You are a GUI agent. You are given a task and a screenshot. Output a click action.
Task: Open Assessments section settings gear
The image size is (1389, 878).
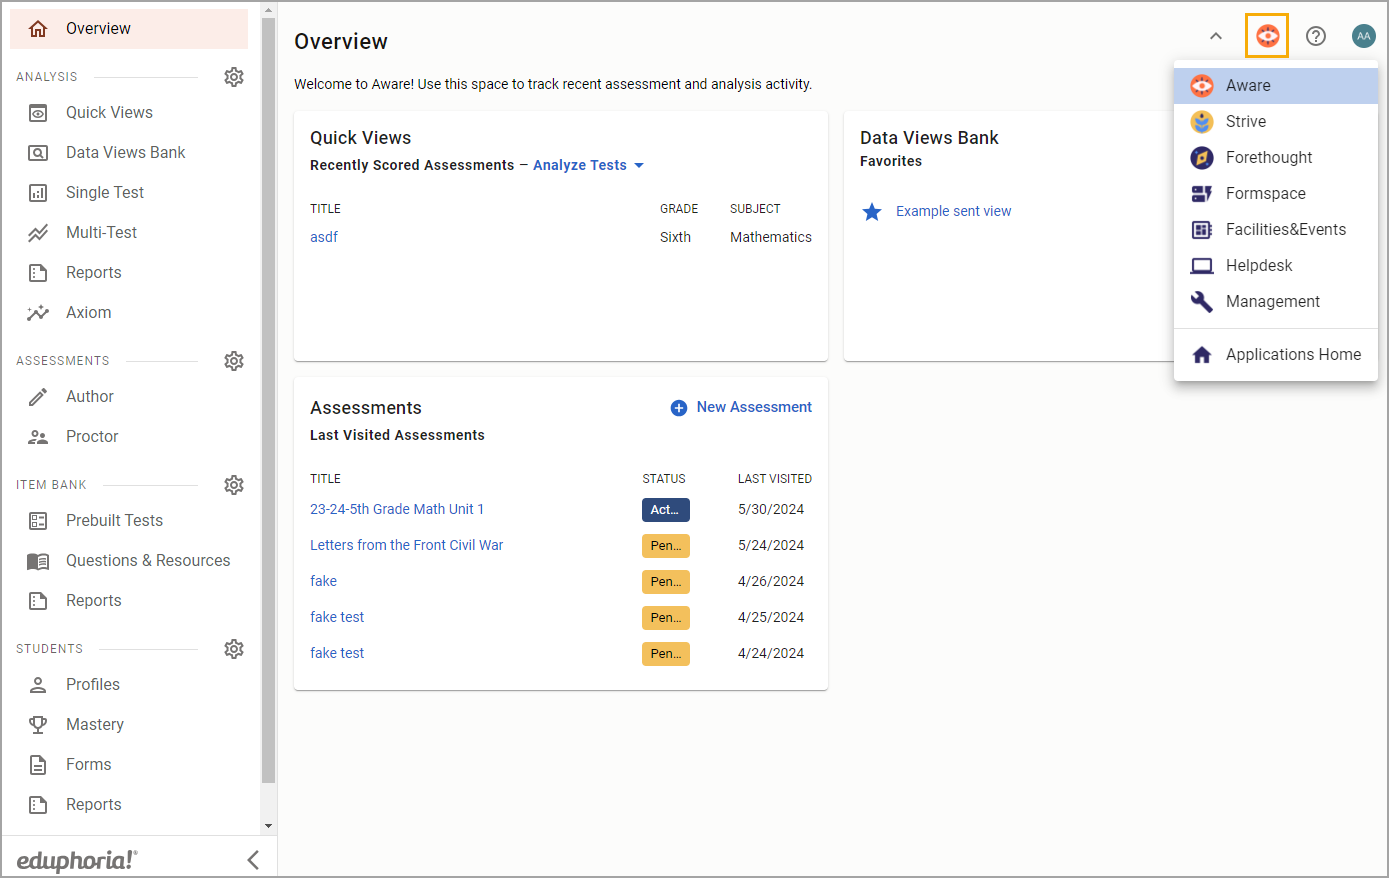coord(234,361)
